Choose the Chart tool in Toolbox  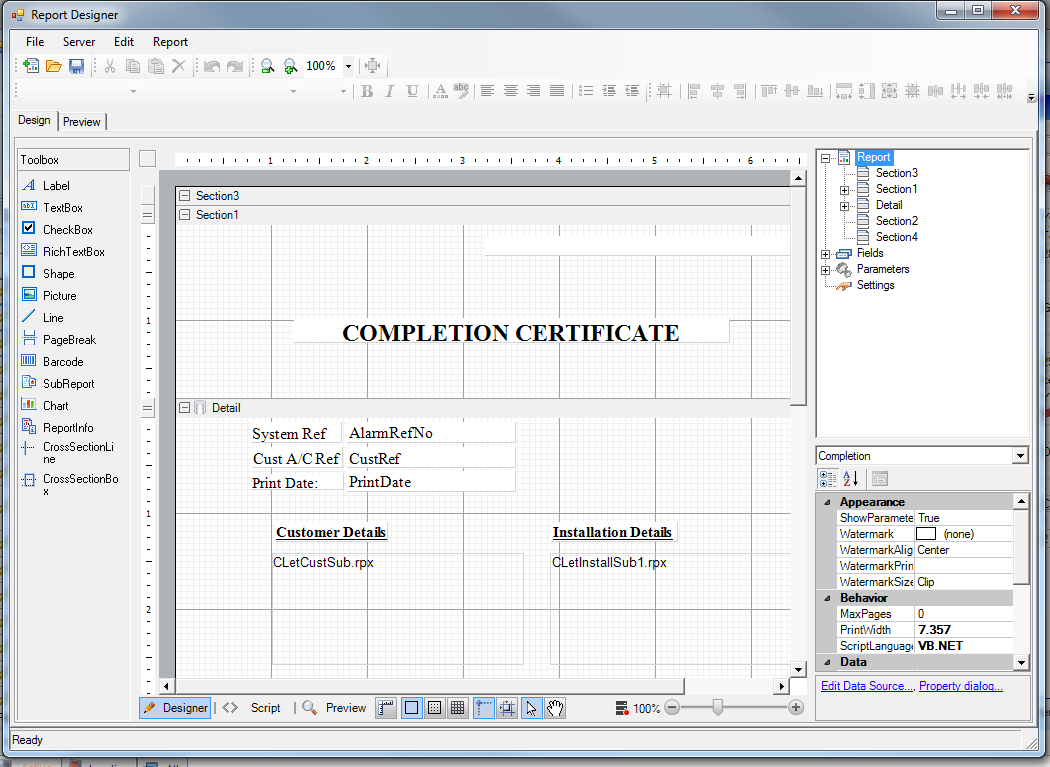click(55, 406)
